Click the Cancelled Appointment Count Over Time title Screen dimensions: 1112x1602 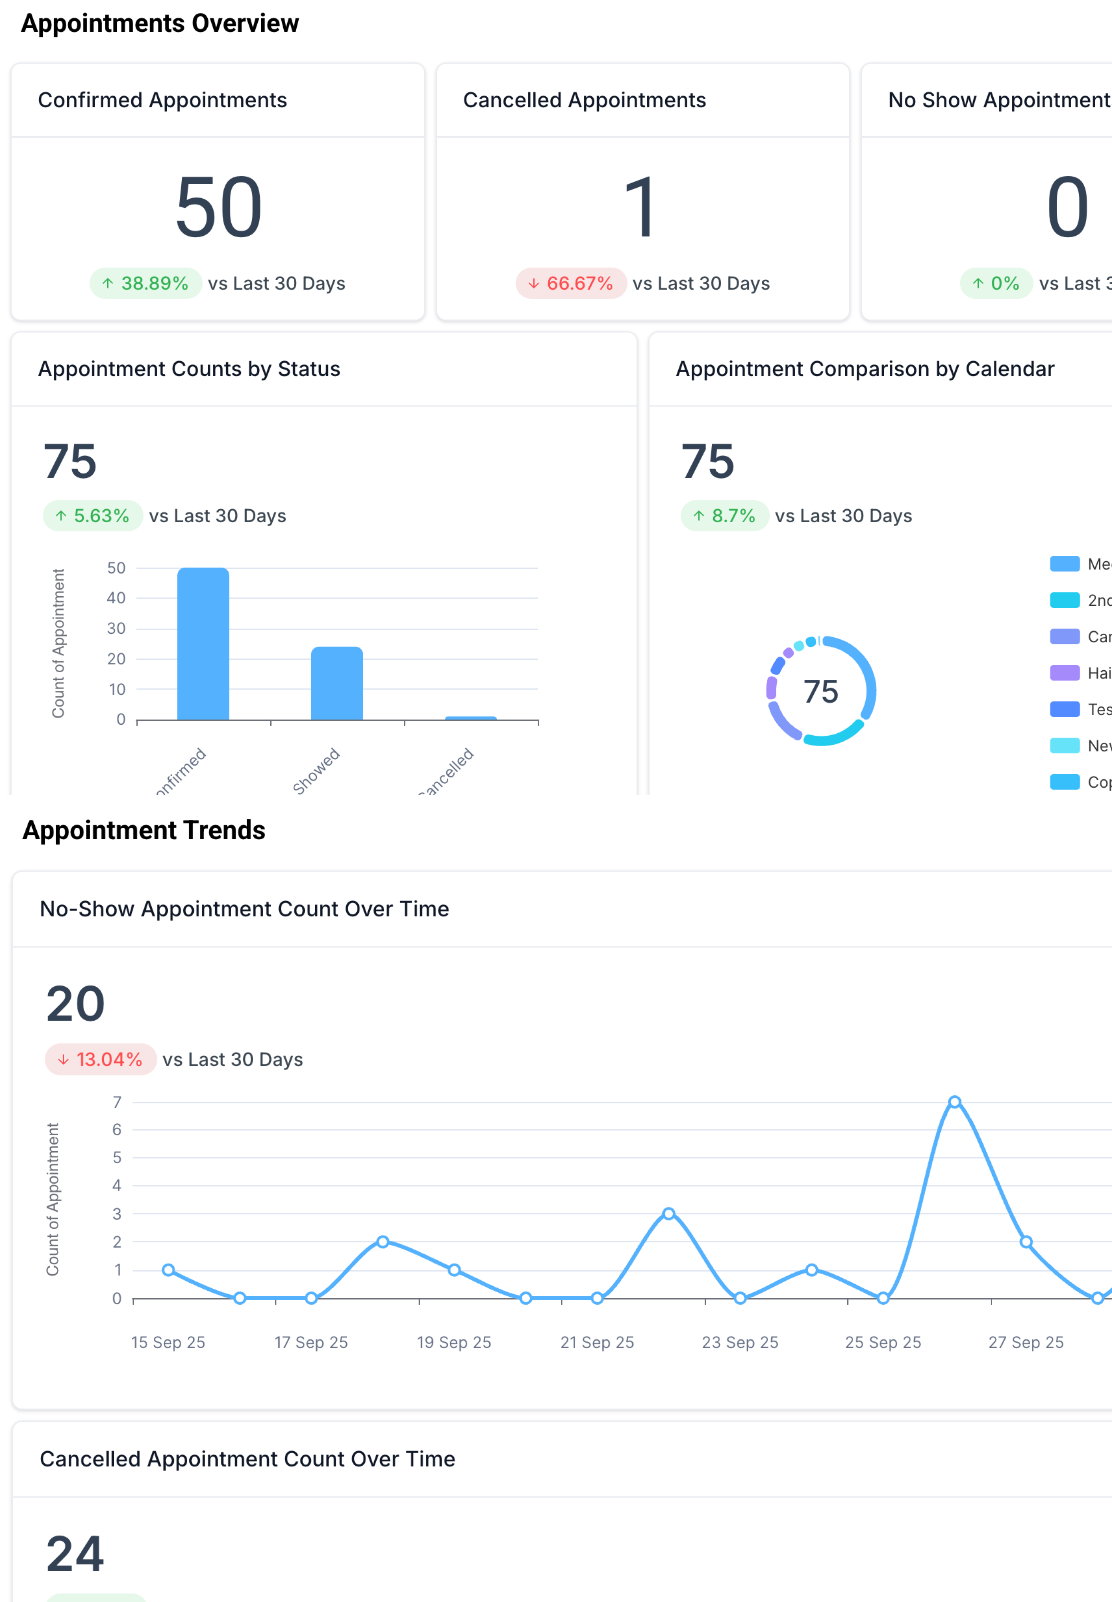coord(248,1459)
